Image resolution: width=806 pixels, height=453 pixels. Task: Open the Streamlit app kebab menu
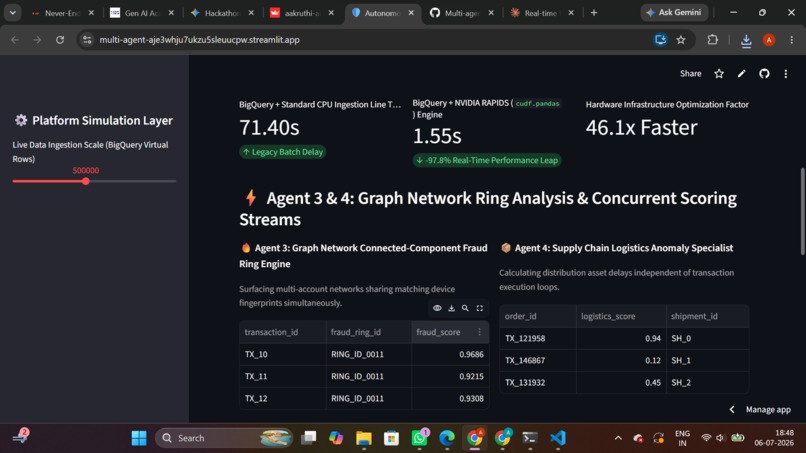(786, 74)
